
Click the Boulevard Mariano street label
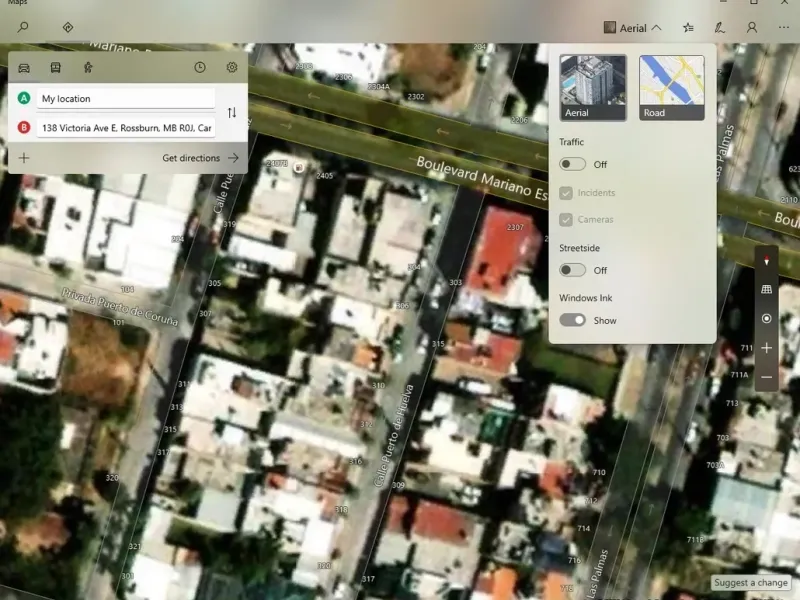pyautogui.click(x=482, y=179)
